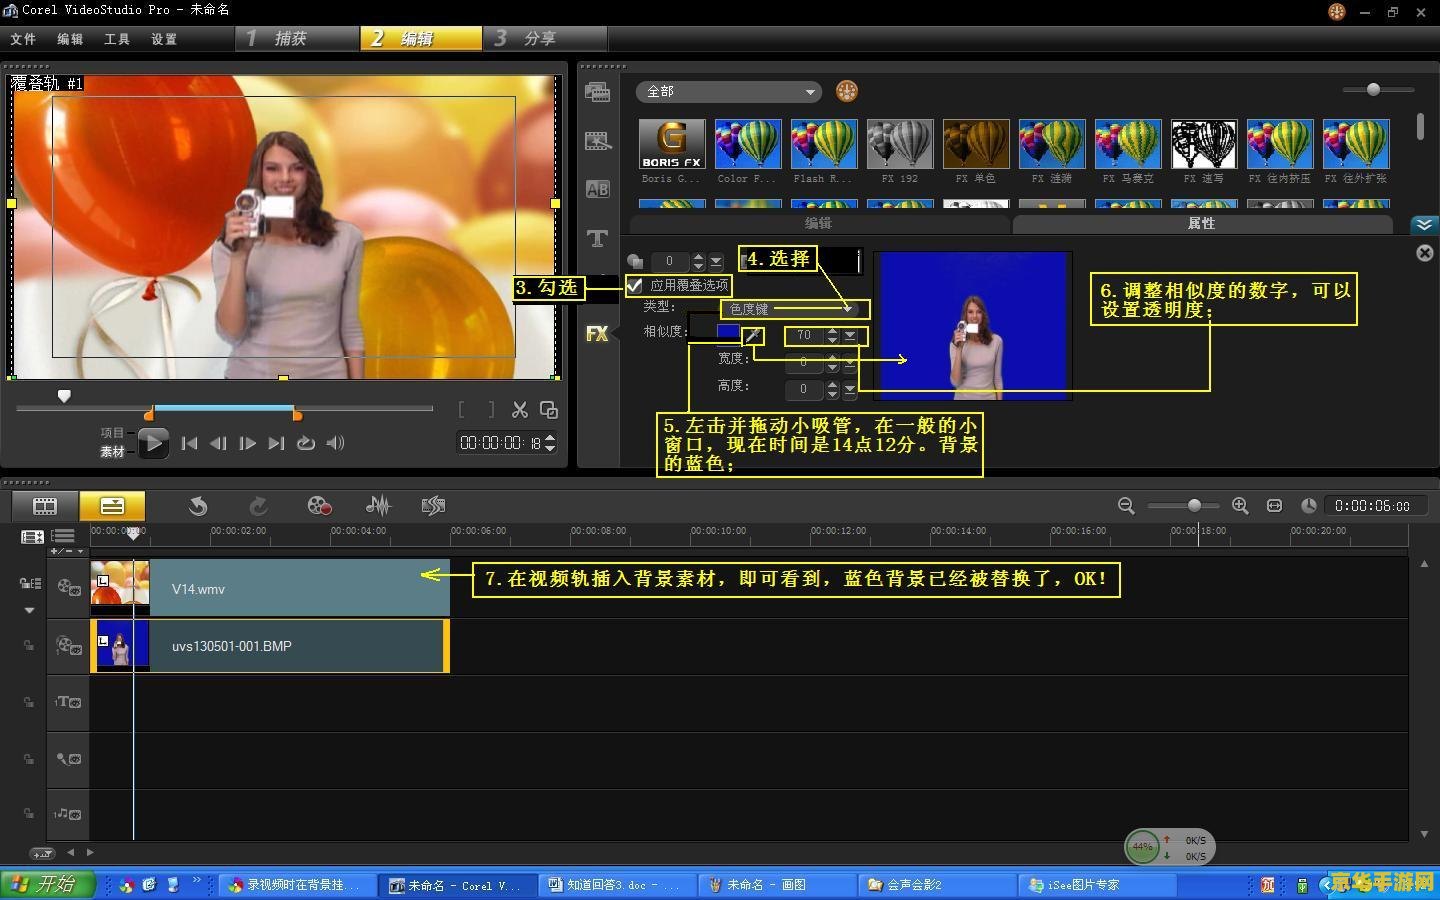This screenshot has width=1440, height=900.
Task: Open the 文件 menu
Action: pyautogui.click(x=23, y=39)
